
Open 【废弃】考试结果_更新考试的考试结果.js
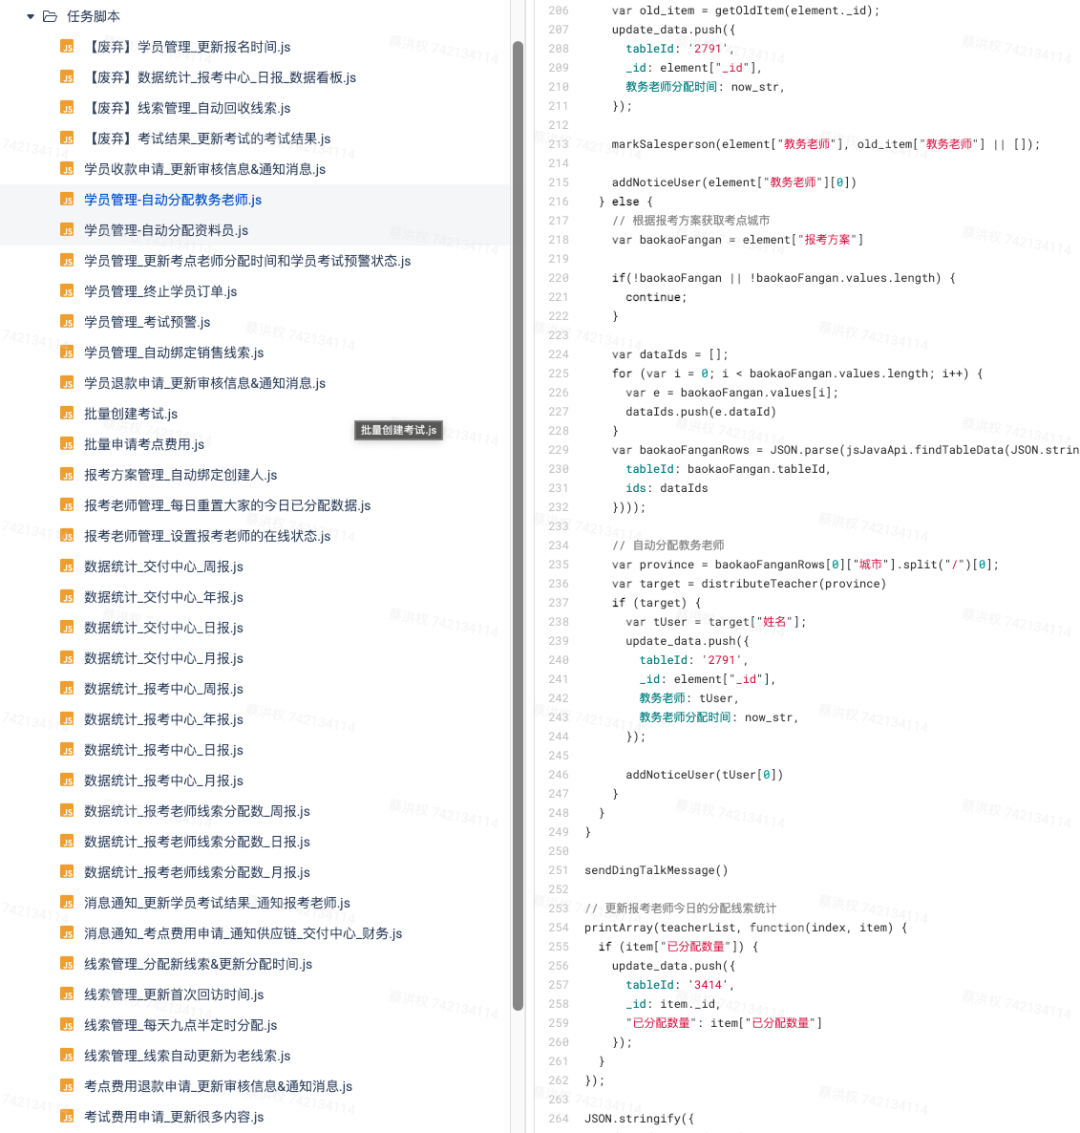pyautogui.click(x=207, y=138)
